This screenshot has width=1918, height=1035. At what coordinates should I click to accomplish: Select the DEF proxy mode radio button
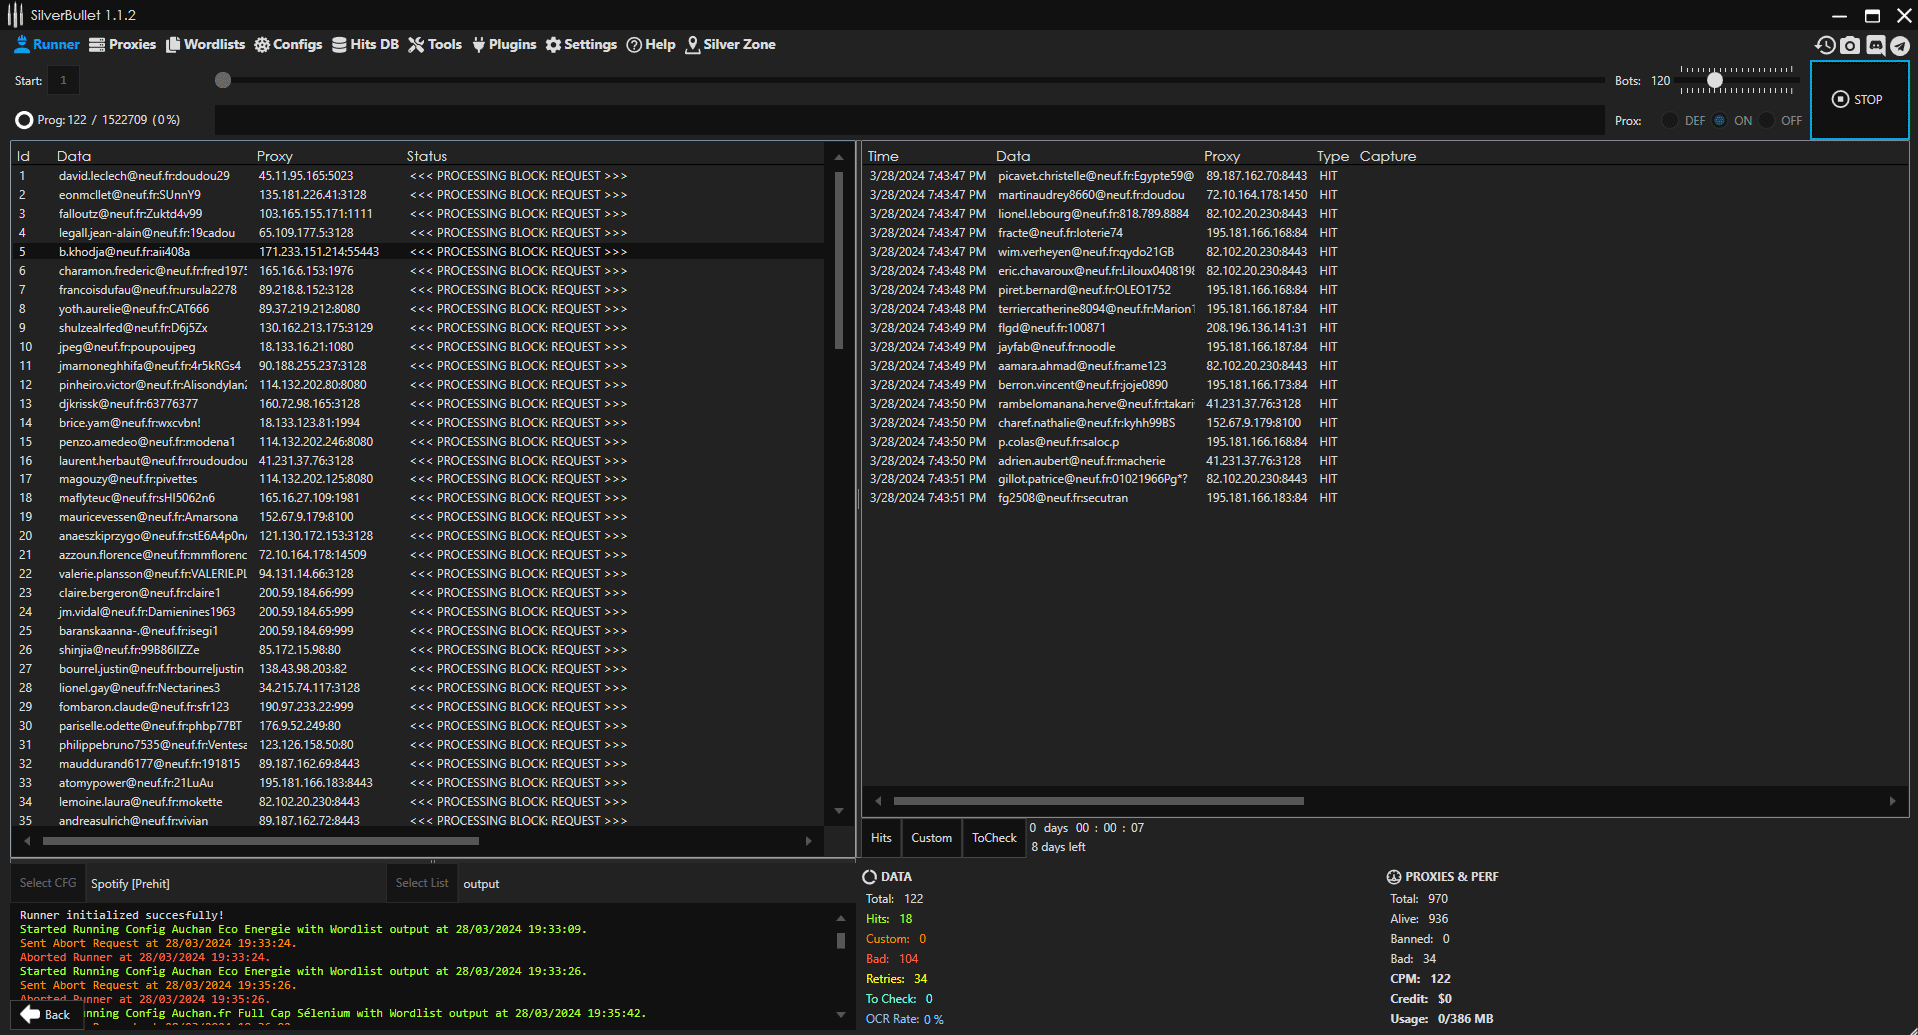[1670, 121]
